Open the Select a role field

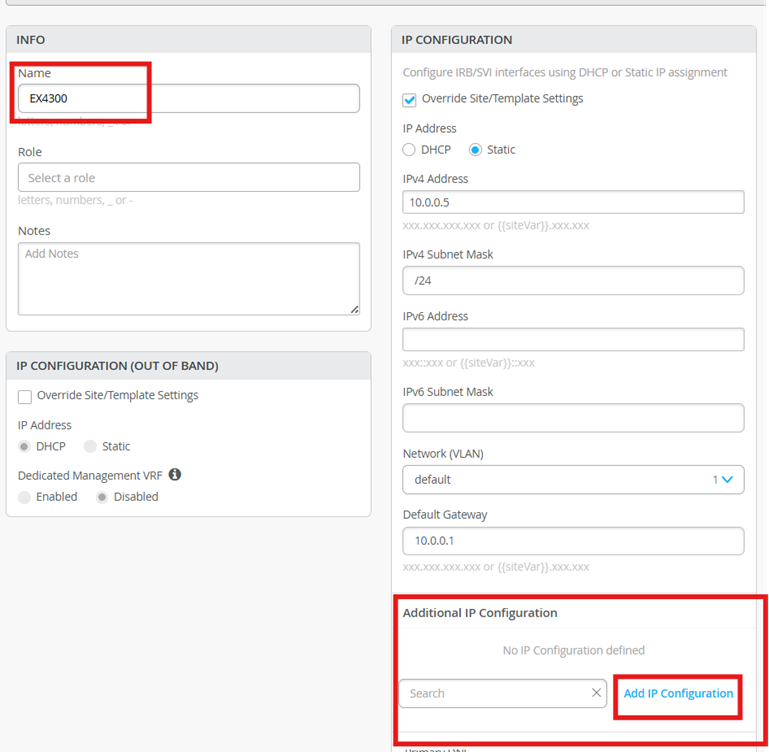[x=188, y=178]
